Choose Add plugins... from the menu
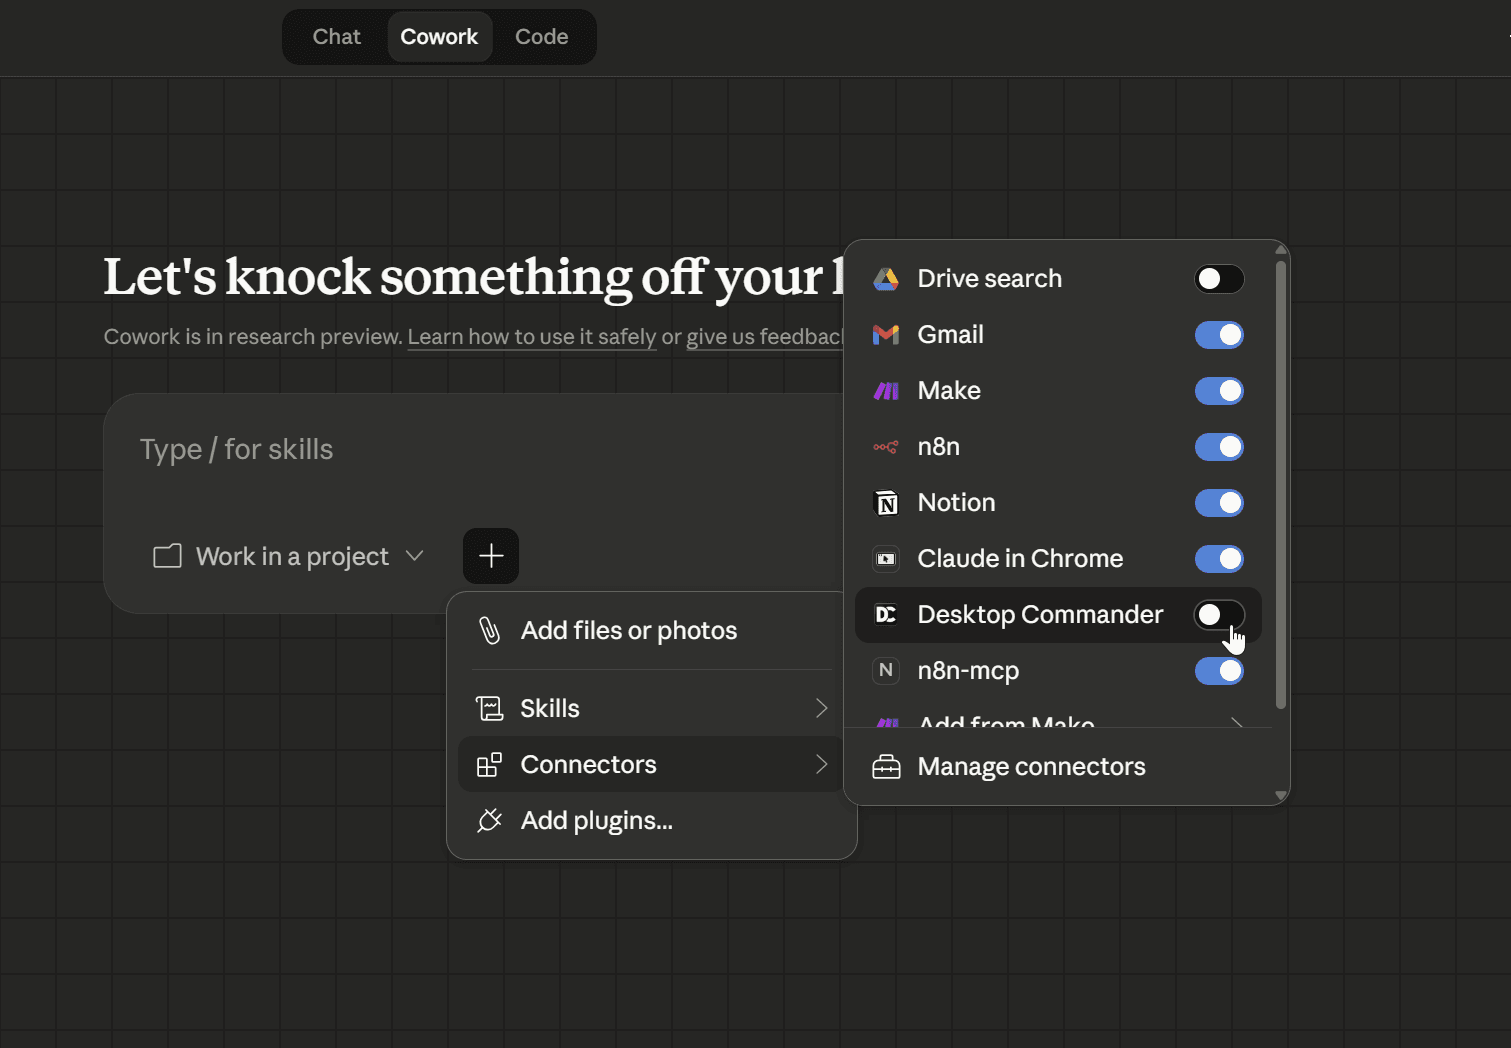This screenshot has width=1511, height=1048. coord(596,821)
